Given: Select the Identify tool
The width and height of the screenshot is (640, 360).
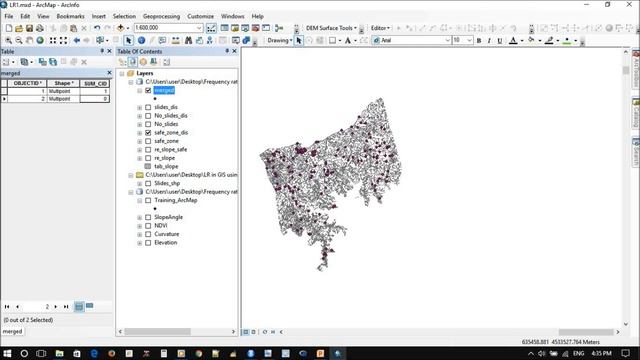Looking at the screenshot, I should [x=141, y=40].
